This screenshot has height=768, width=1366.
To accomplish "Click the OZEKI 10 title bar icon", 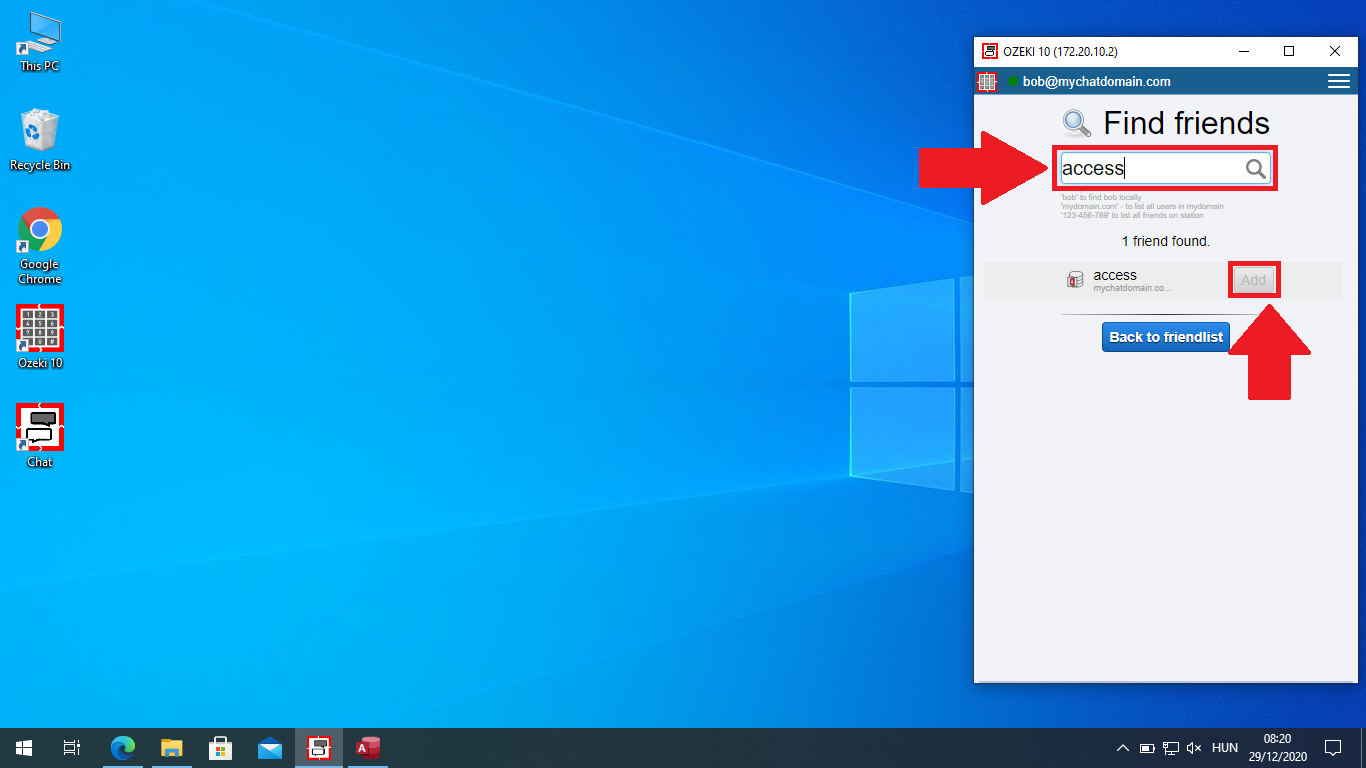I will [990, 51].
